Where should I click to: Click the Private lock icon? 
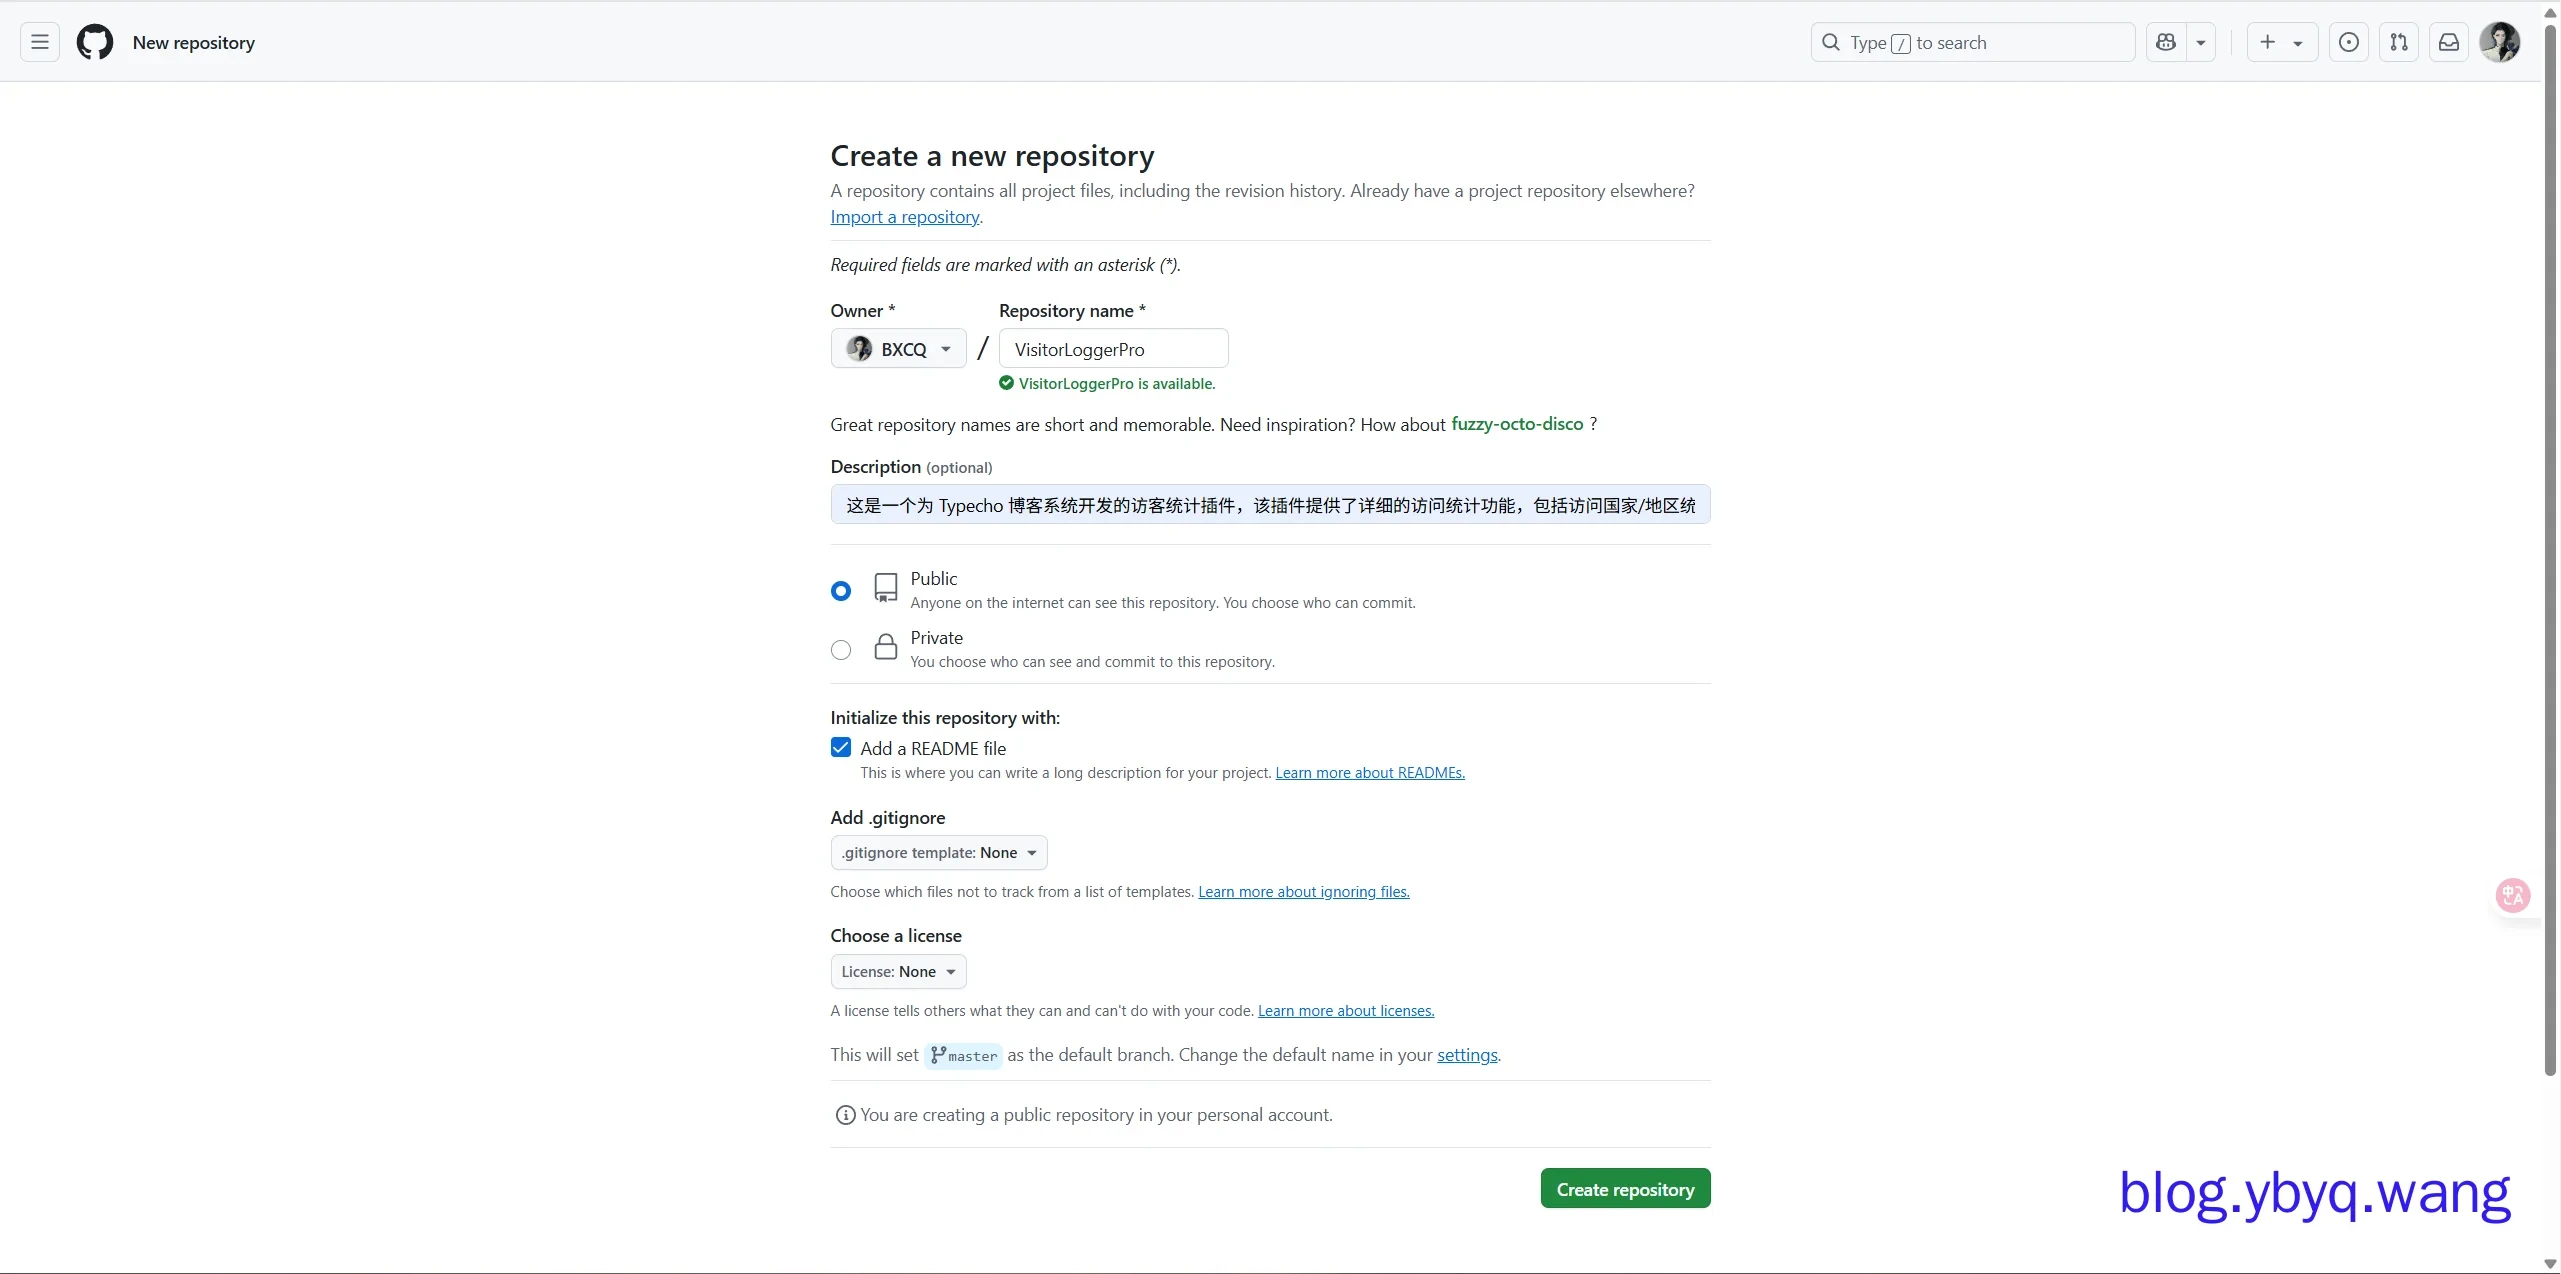click(x=886, y=647)
